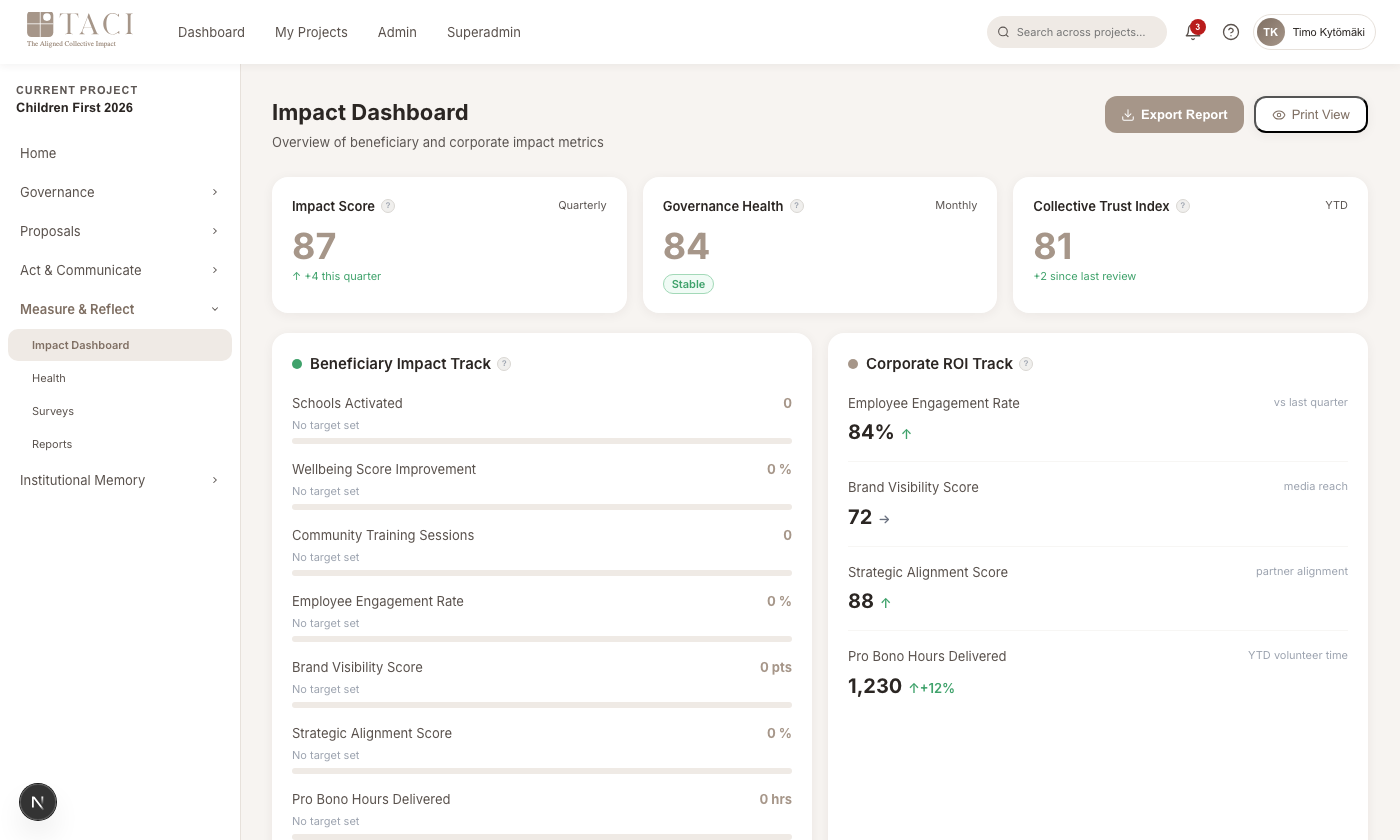The image size is (1400, 840).
Task: Click the eye icon in Print View
Action: 1278,115
